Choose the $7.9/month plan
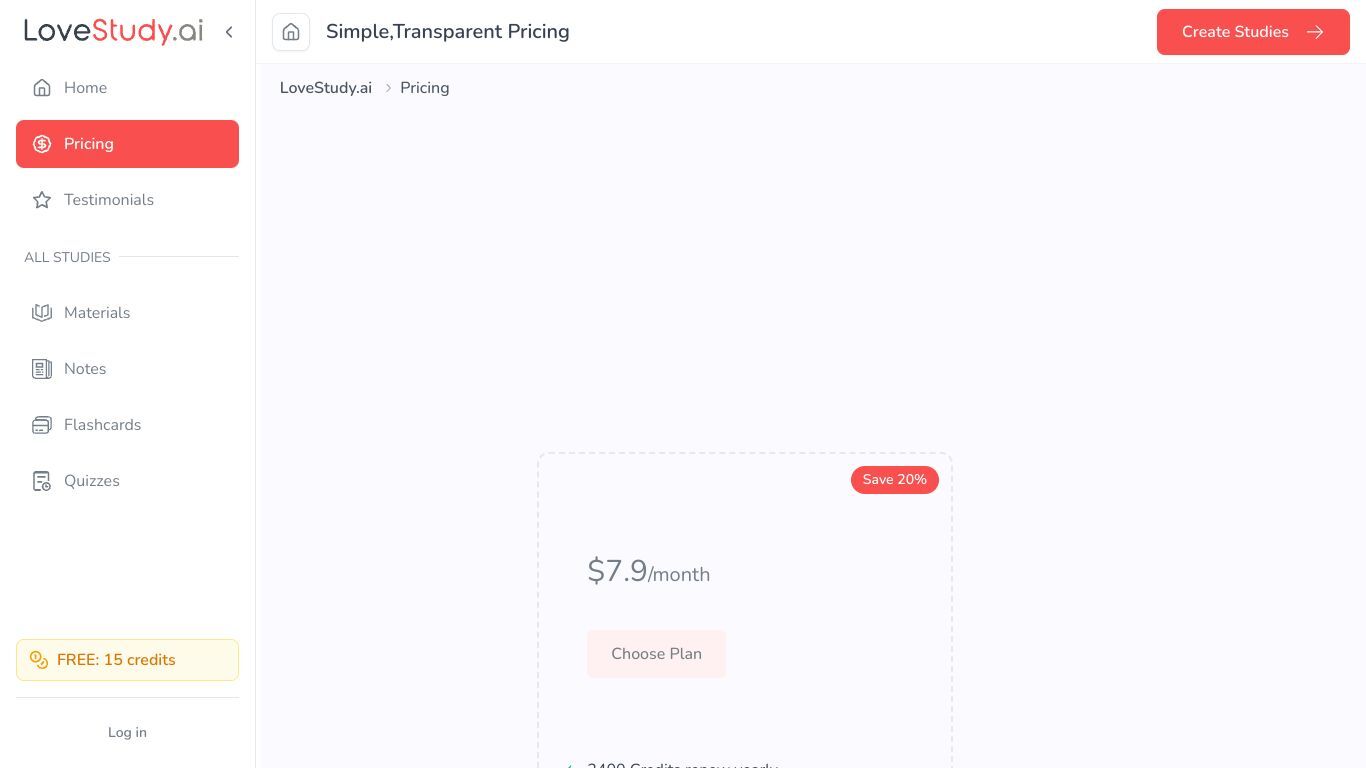1366x768 pixels. [656, 654]
